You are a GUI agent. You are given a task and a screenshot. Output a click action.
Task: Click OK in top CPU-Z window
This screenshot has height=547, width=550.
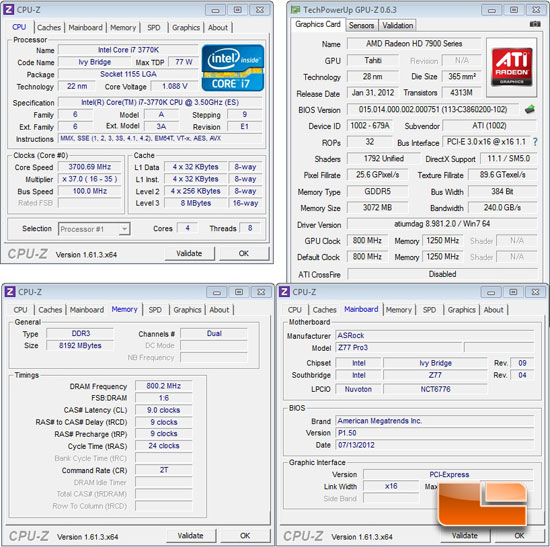(x=244, y=253)
